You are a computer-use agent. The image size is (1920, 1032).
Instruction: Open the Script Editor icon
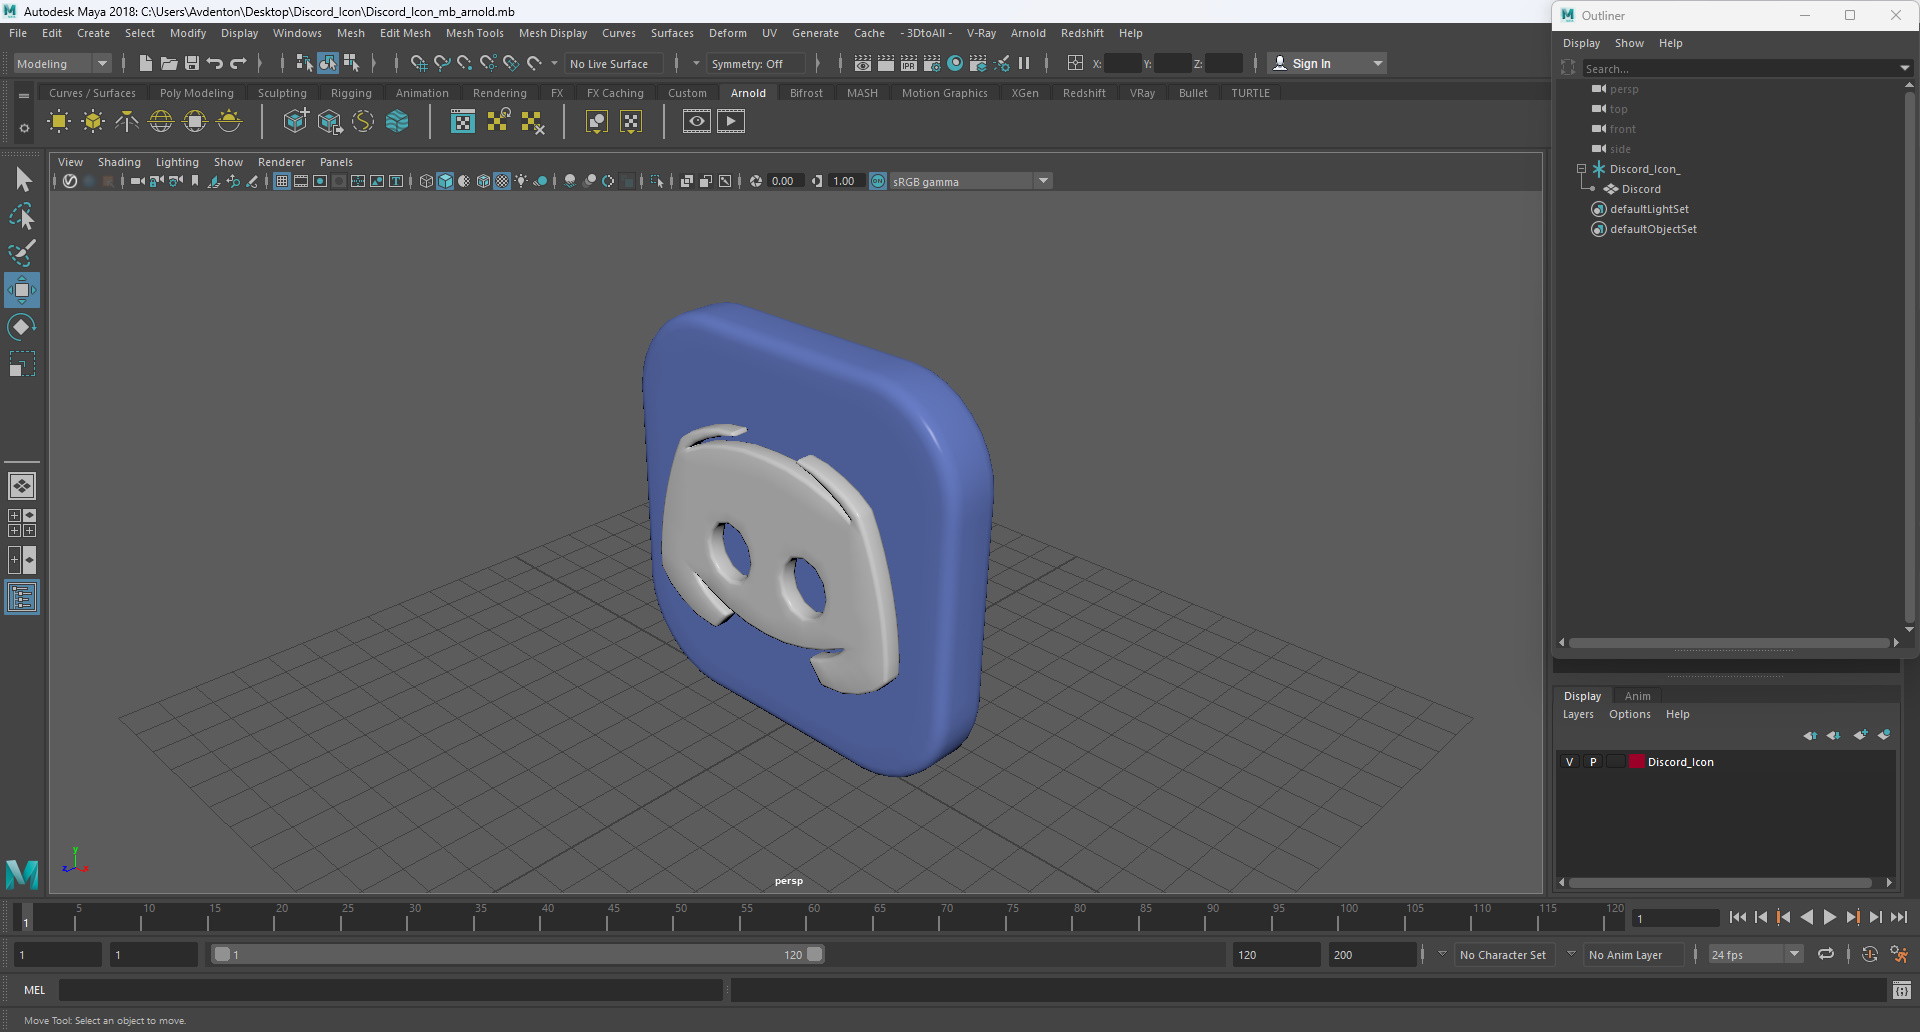[1902, 990]
